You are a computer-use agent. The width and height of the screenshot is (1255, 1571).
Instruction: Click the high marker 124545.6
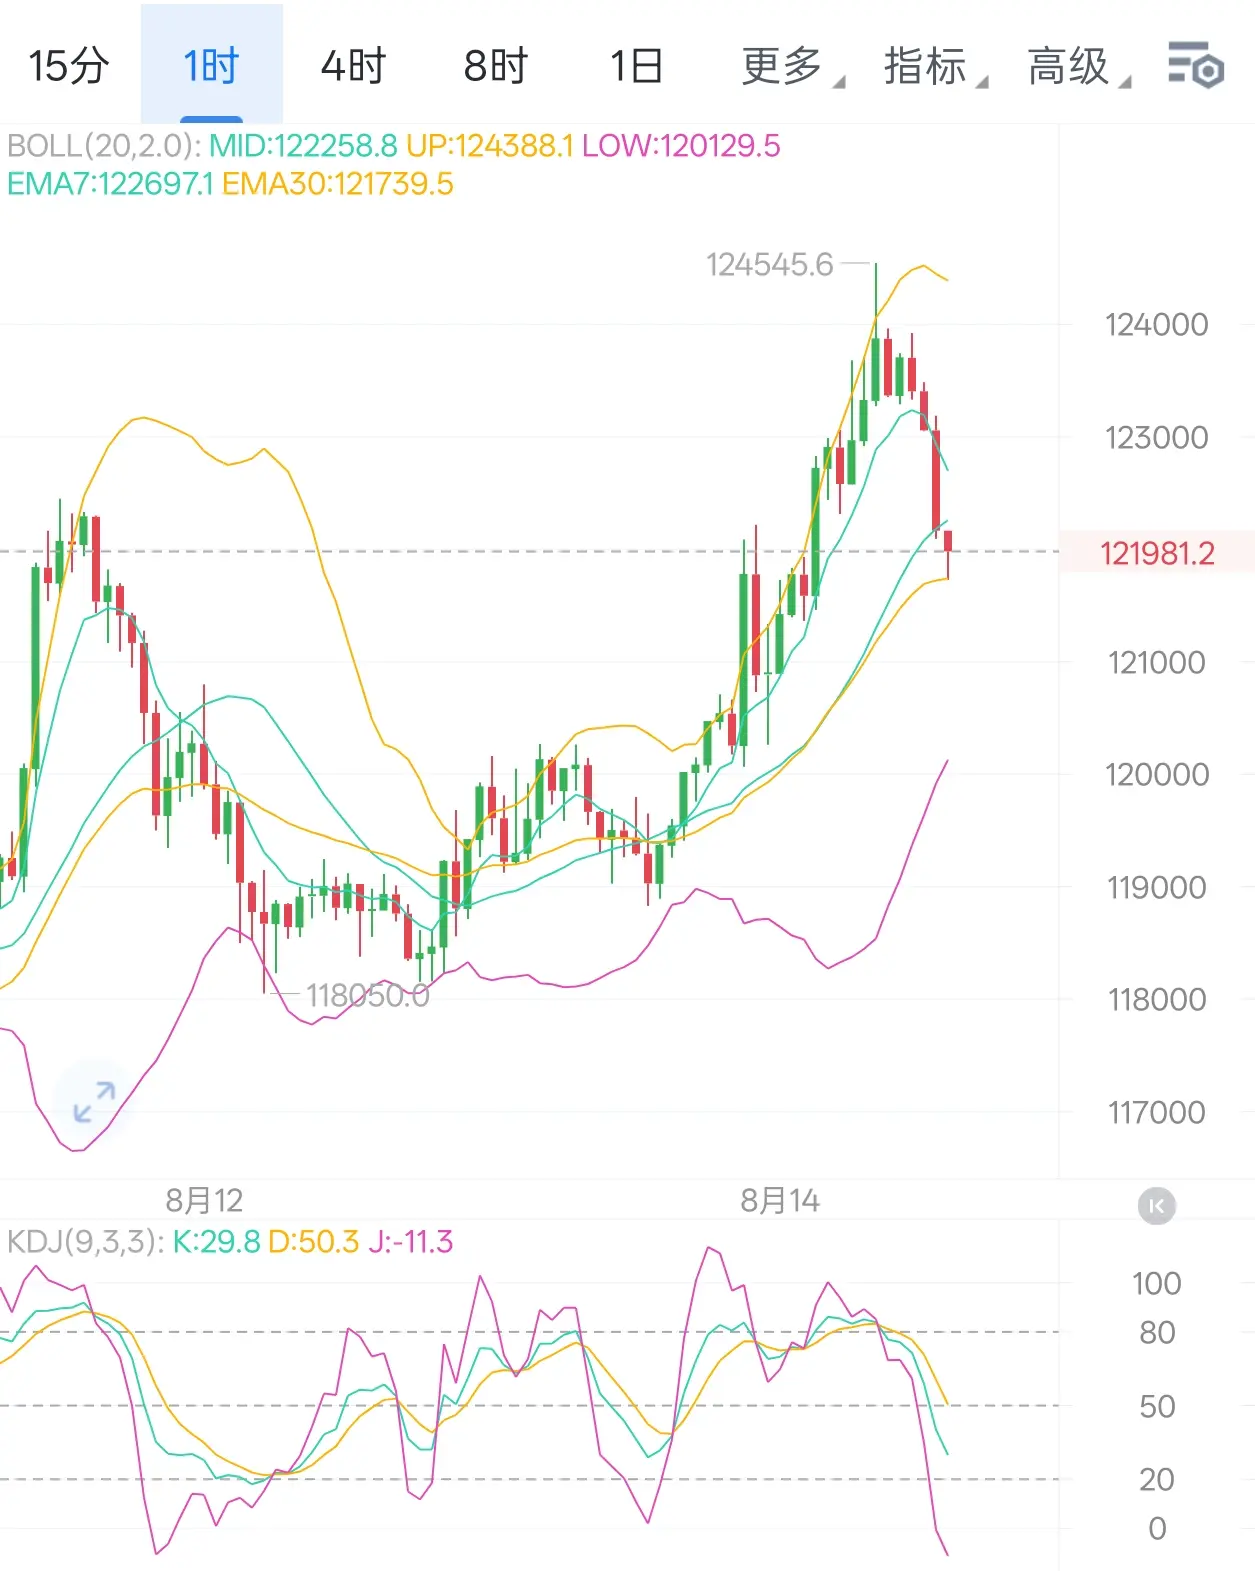(770, 265)
